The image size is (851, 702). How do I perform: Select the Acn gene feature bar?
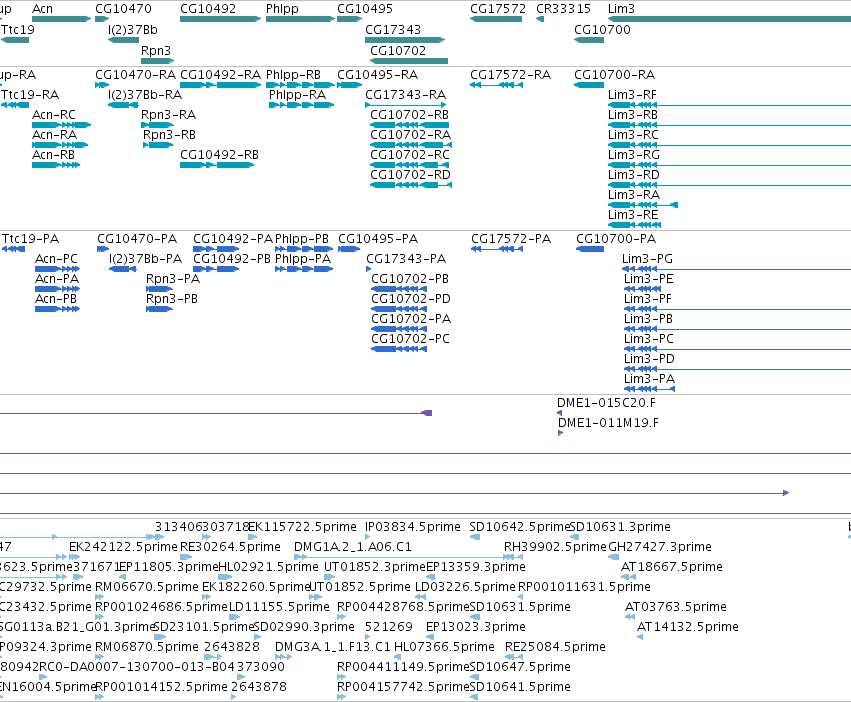tap(61, 19)
